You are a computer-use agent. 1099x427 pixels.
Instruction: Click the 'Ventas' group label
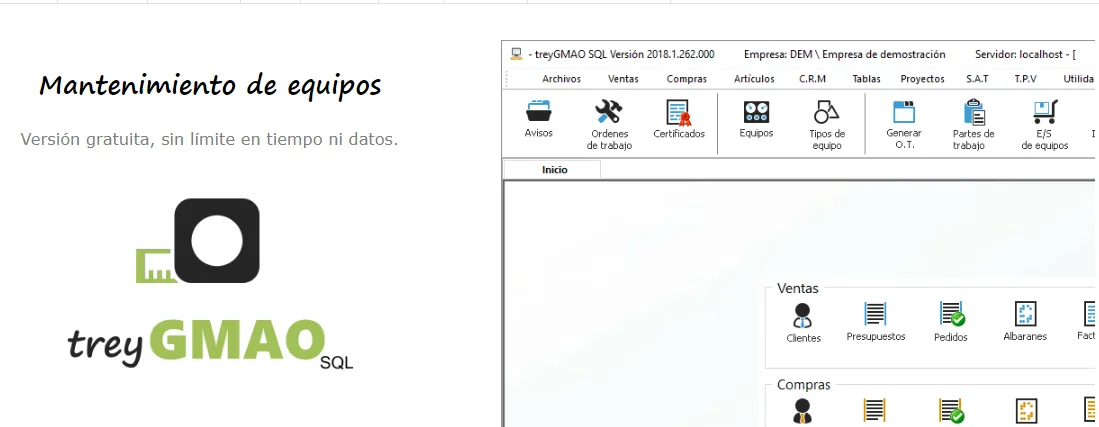click(798, 288)
